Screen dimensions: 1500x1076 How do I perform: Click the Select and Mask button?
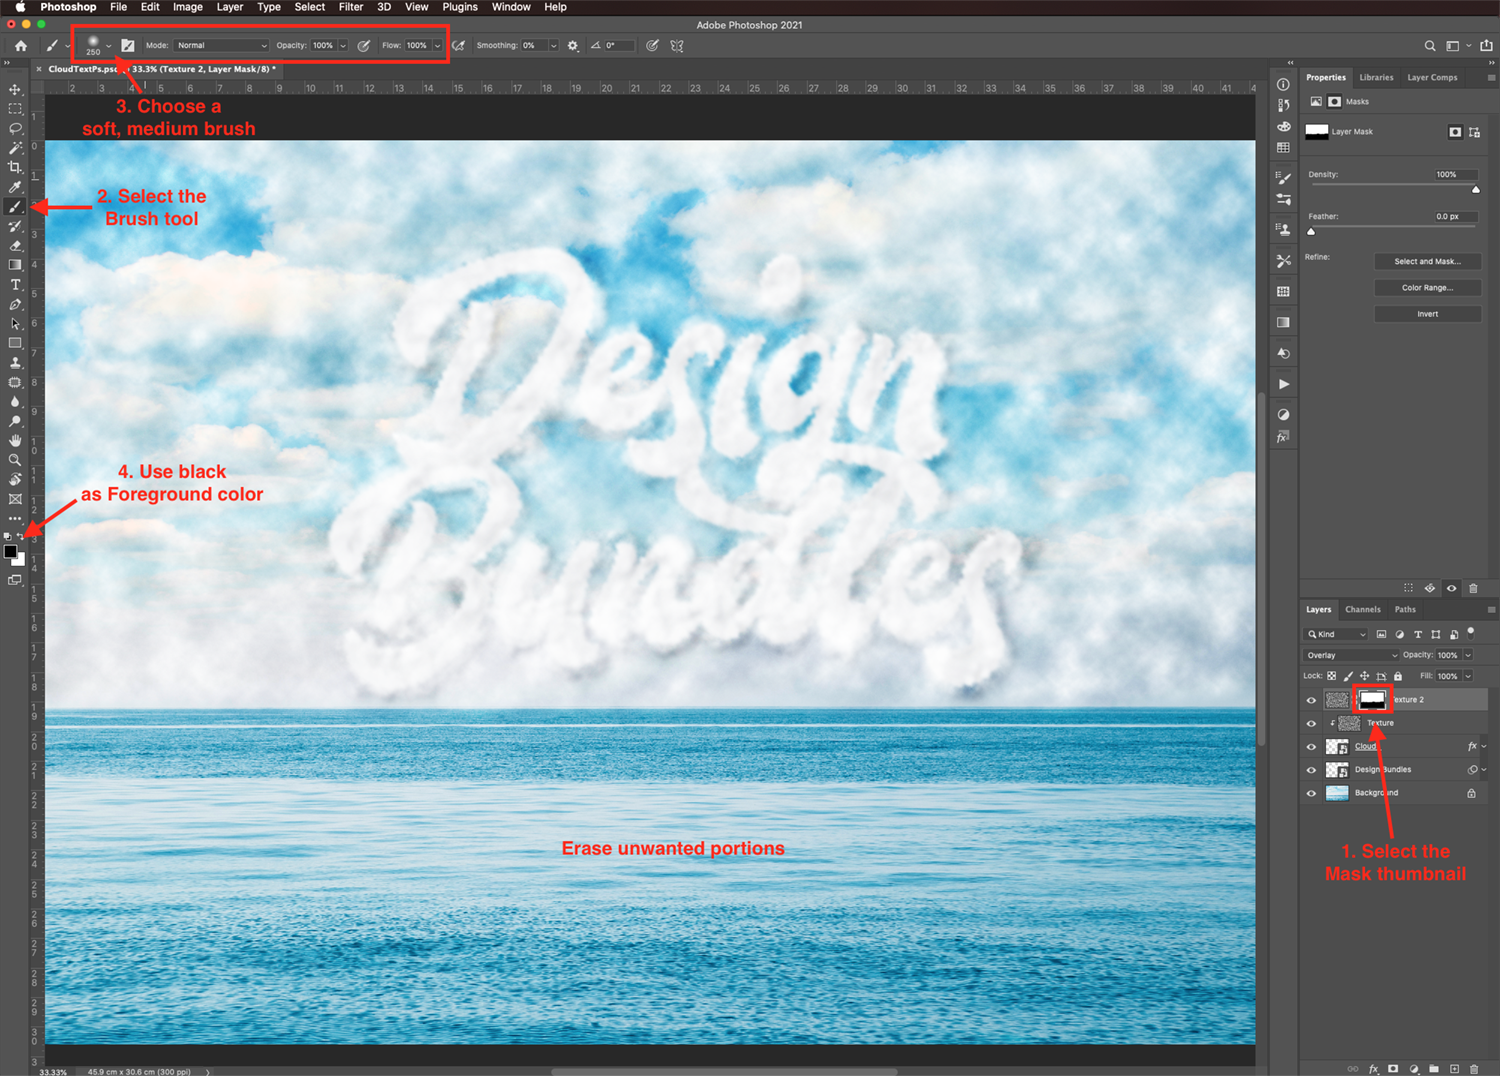click(x=1427, y=261)
